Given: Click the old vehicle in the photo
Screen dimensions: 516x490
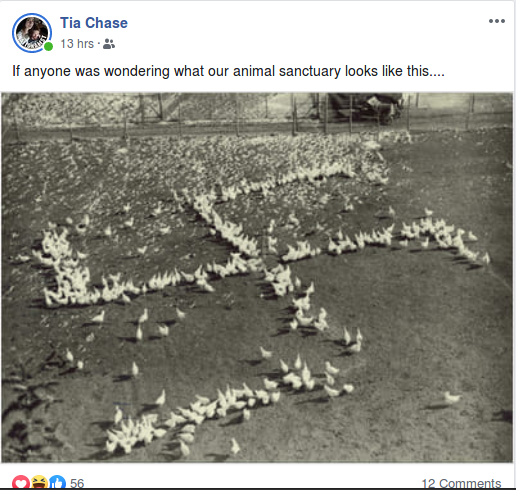Looking at the screenshot, I should pos(365,108).
